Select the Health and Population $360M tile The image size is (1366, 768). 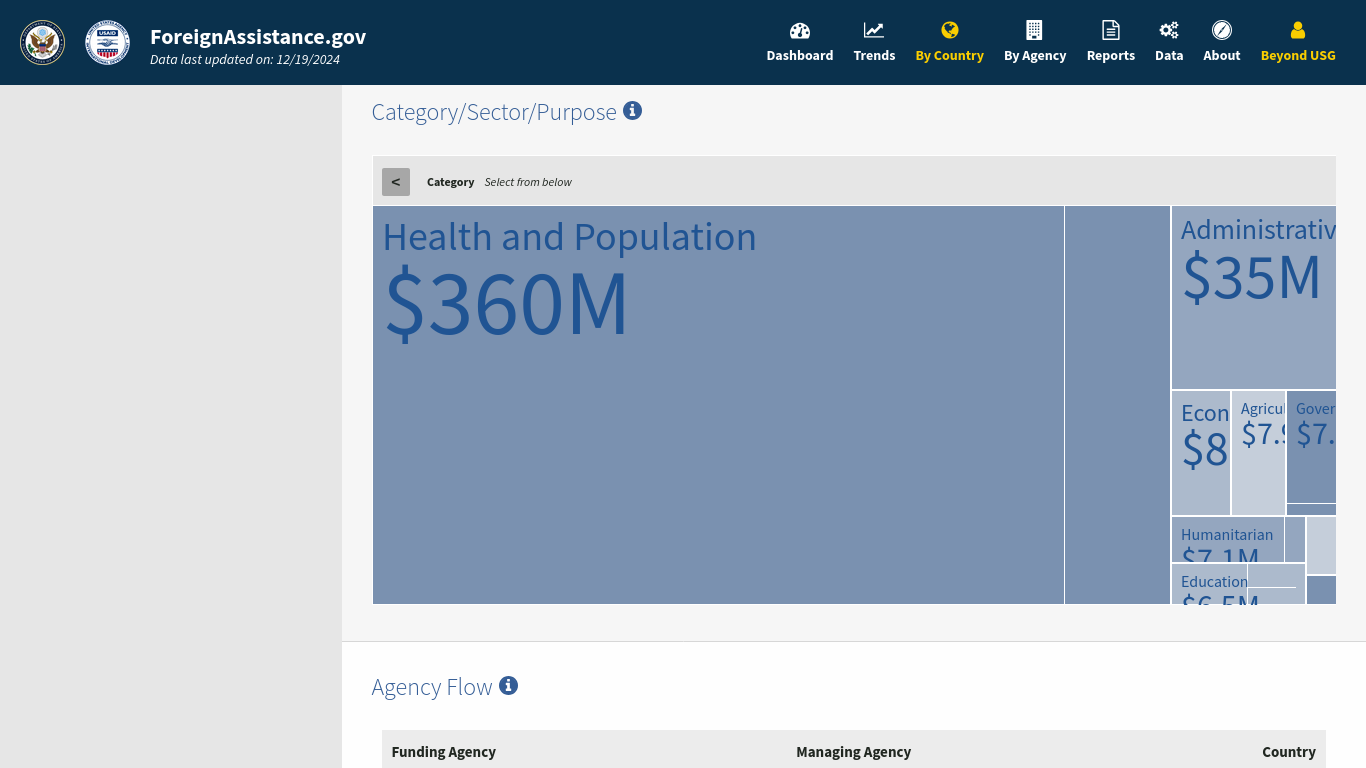[718, 405]
